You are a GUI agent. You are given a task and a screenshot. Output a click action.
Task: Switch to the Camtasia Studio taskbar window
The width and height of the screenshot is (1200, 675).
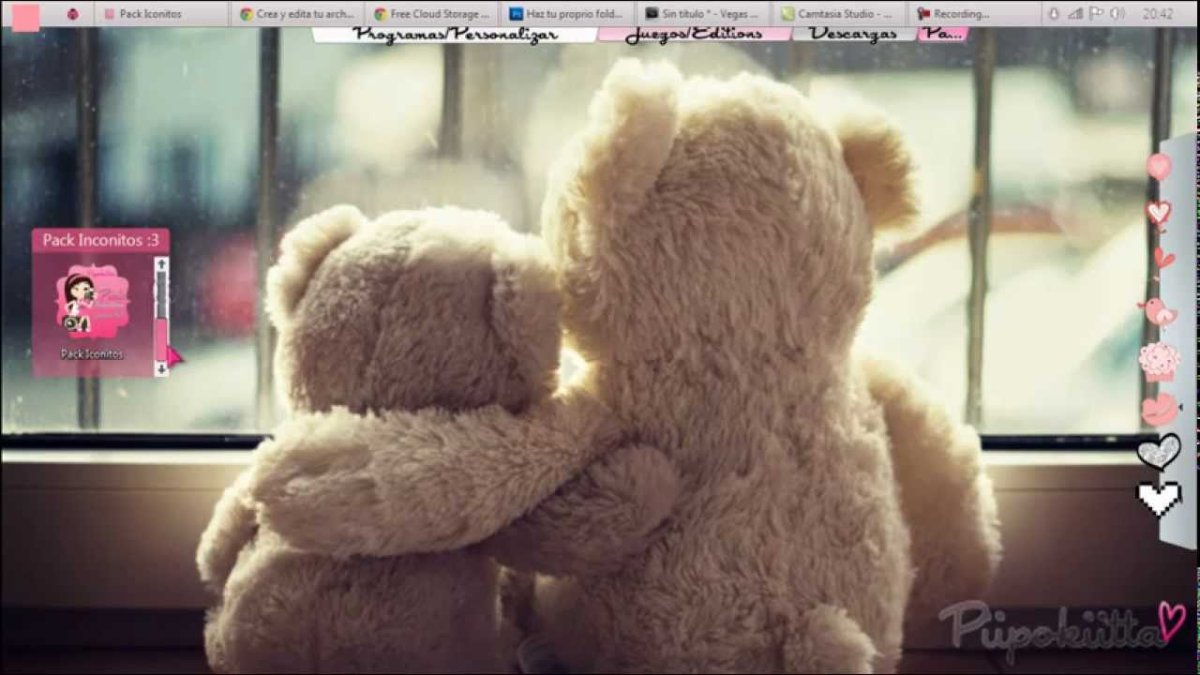pos(837,14)
